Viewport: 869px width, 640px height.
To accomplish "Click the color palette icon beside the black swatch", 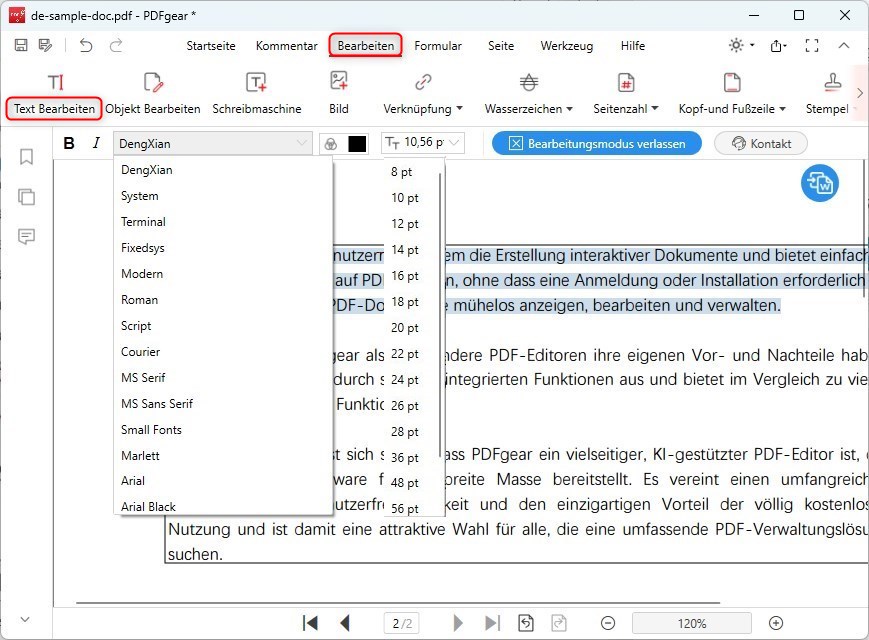I will 331,144.
